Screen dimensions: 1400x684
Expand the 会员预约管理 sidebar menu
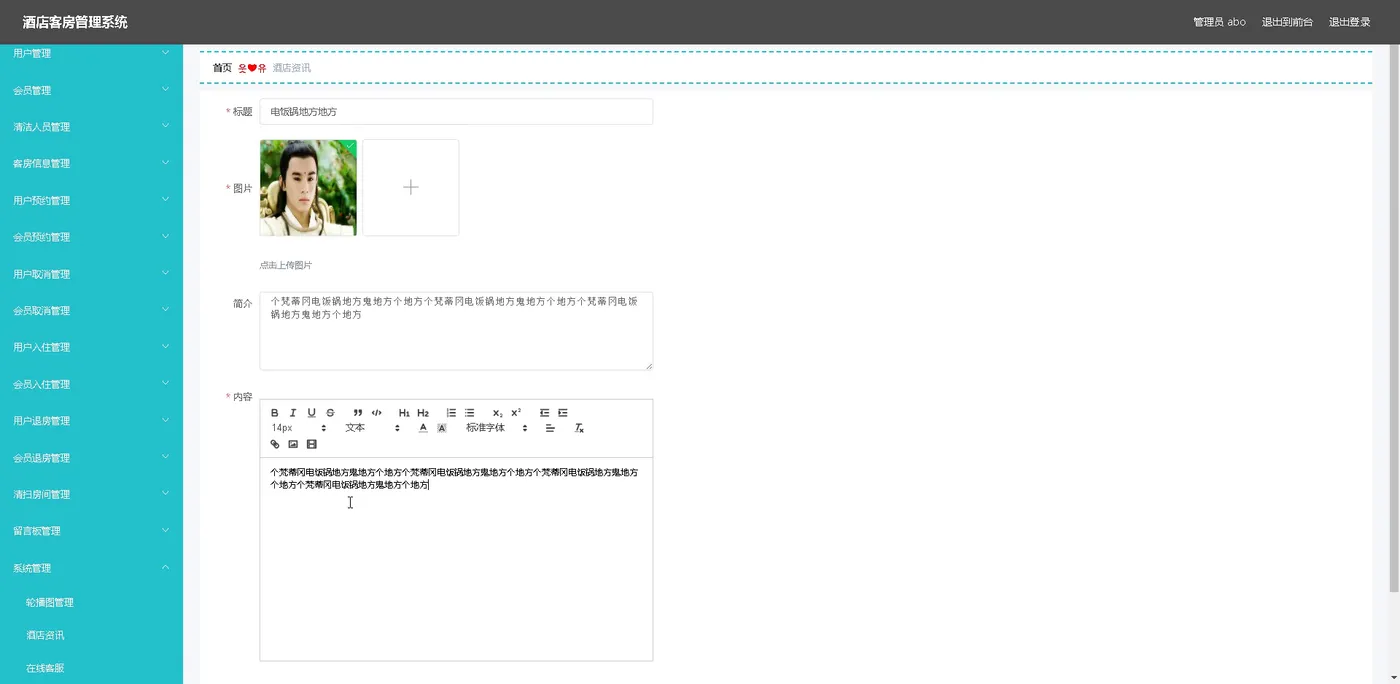[91, 237]
